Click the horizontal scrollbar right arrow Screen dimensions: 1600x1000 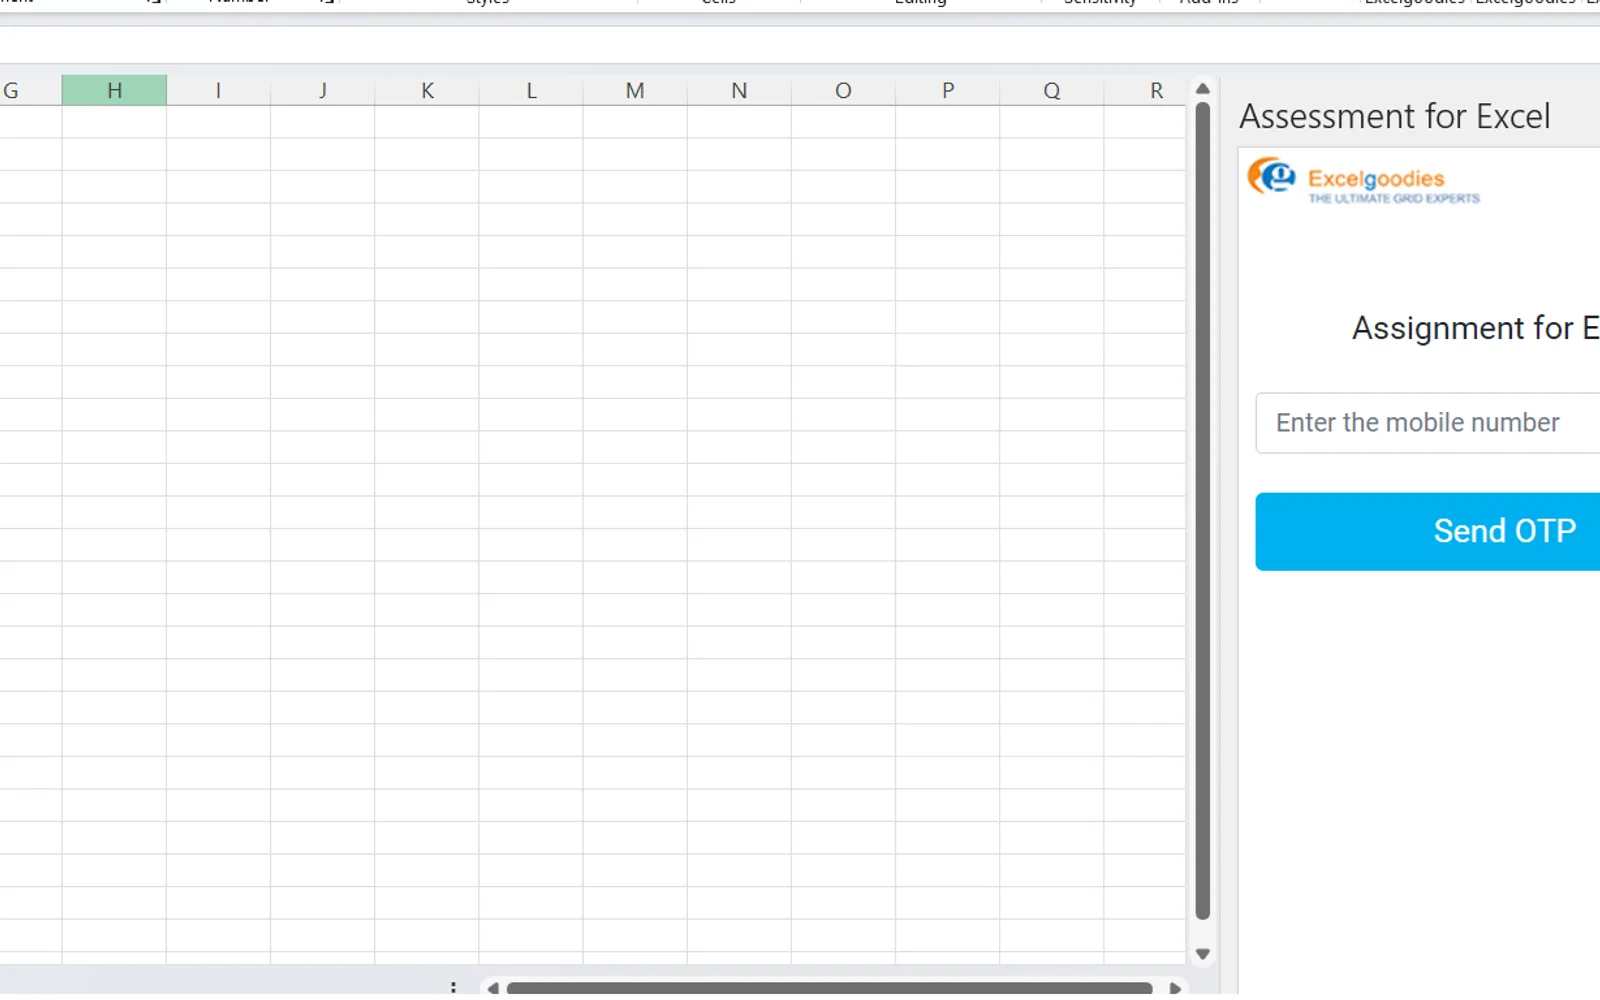coord(1175,988)
